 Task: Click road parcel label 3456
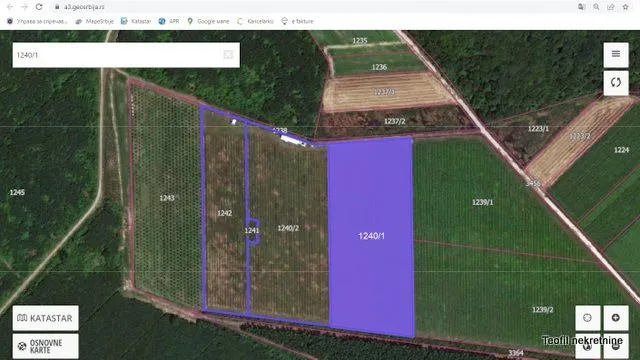pos(533,183)
